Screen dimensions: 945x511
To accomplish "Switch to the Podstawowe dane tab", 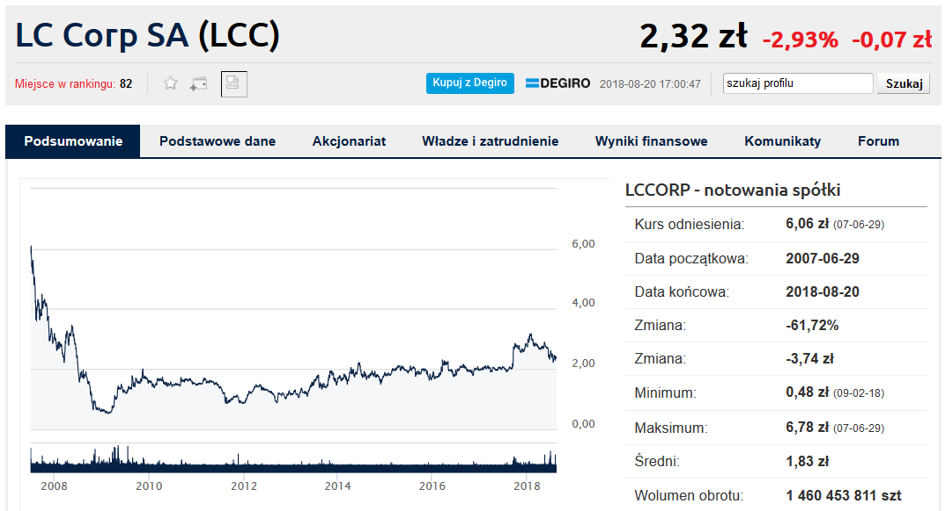I will pyautogui.click(x=217, y=141).
